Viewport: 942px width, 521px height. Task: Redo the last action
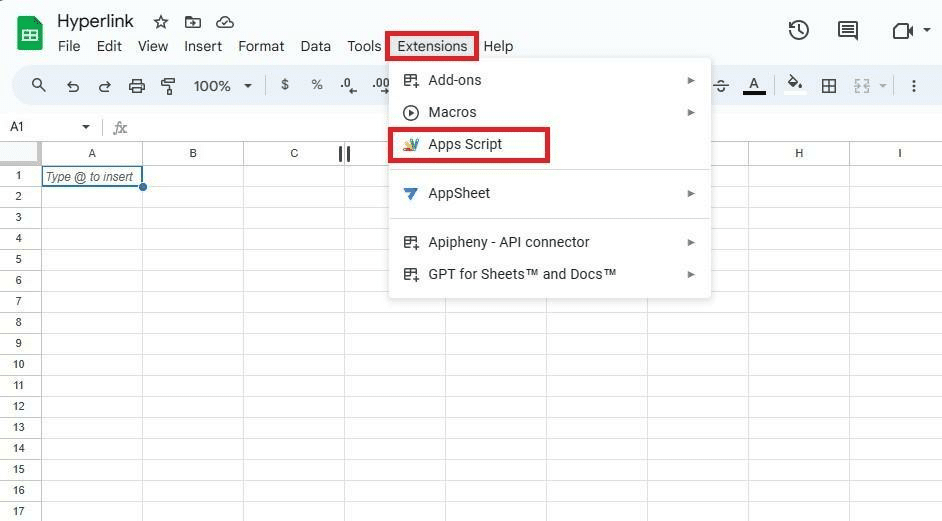(105, 86)
